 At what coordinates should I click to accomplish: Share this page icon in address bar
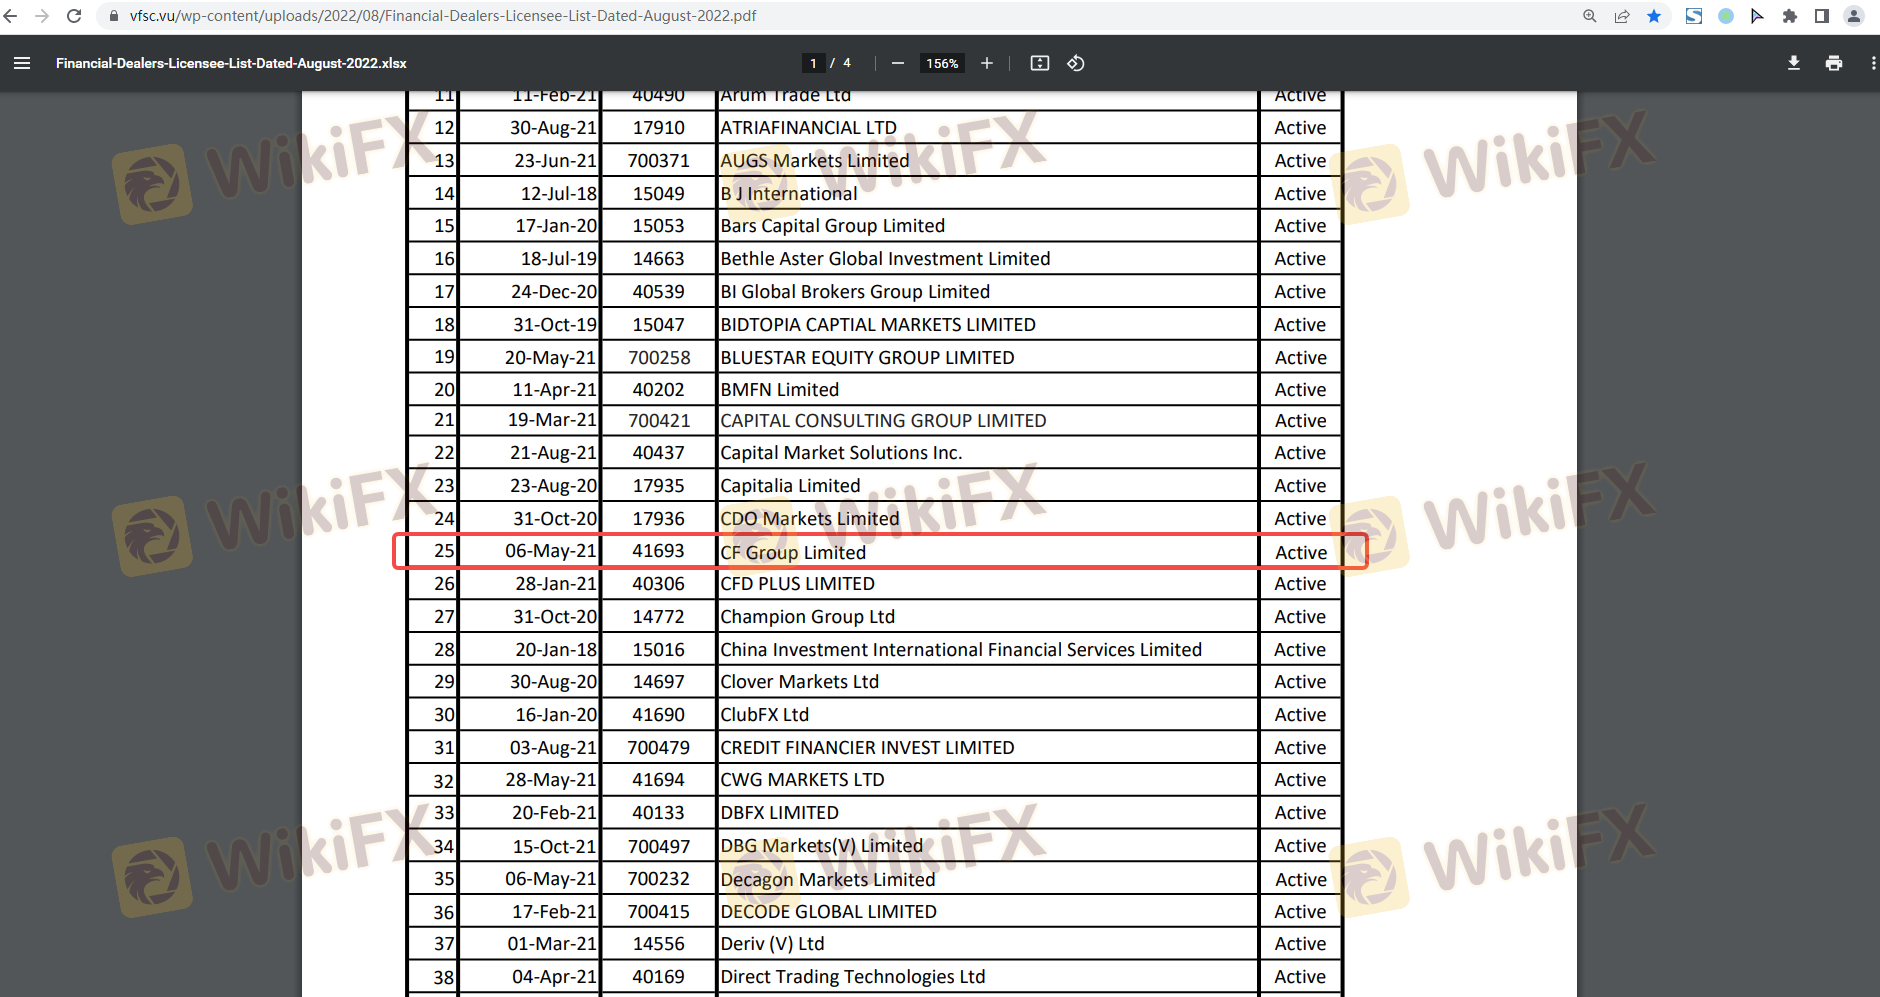1622,16
